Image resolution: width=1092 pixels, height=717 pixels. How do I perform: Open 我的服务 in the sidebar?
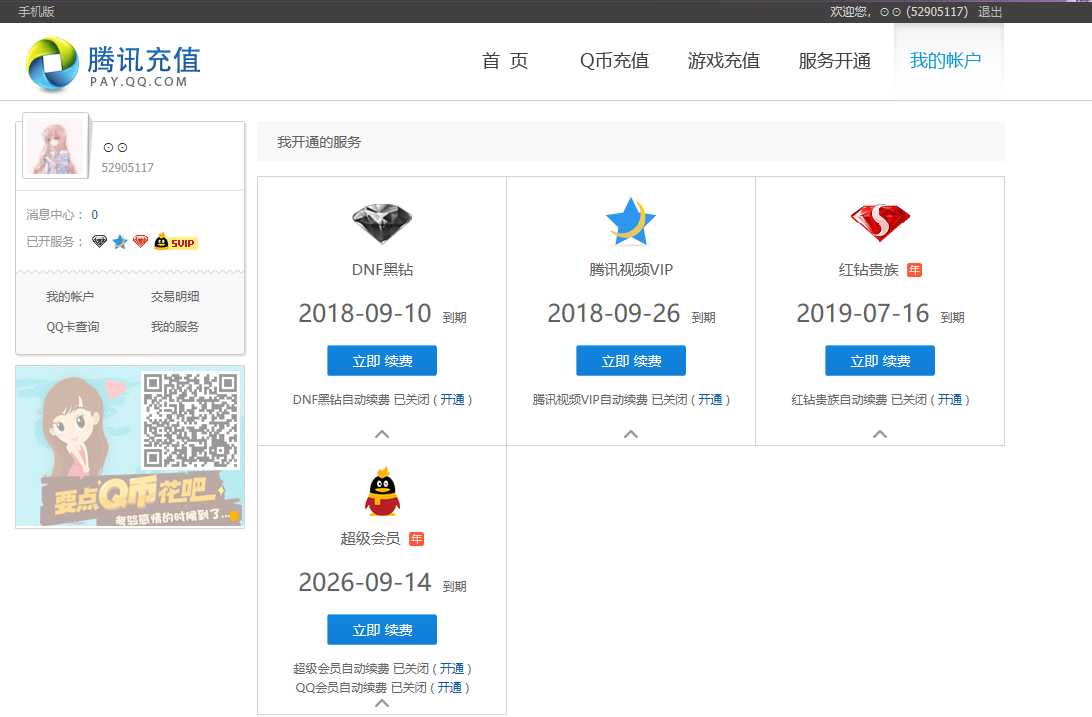point(175,326)
